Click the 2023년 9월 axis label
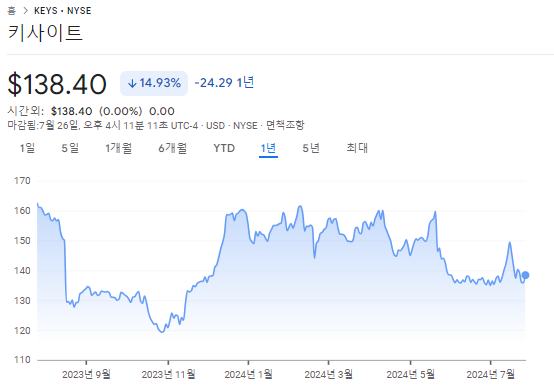The width and height of the screenshot is (554, 390). pyautogui.click(x=86, y=374)
